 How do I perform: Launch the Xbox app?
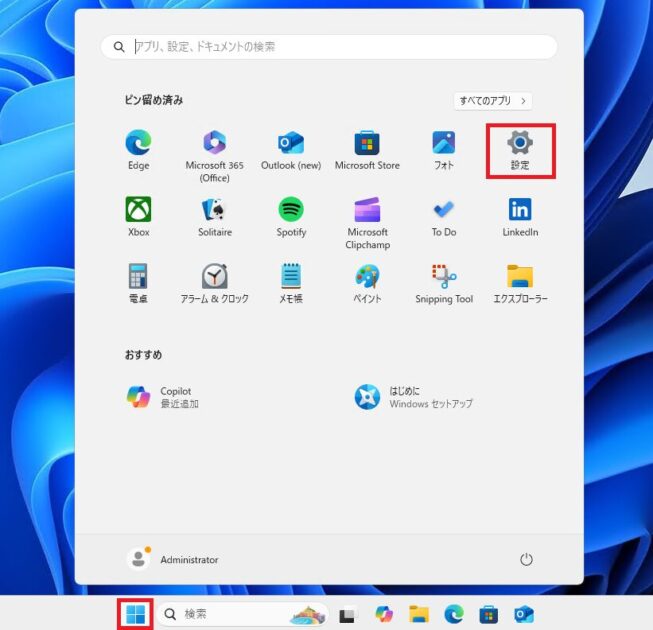pos(138,217)
